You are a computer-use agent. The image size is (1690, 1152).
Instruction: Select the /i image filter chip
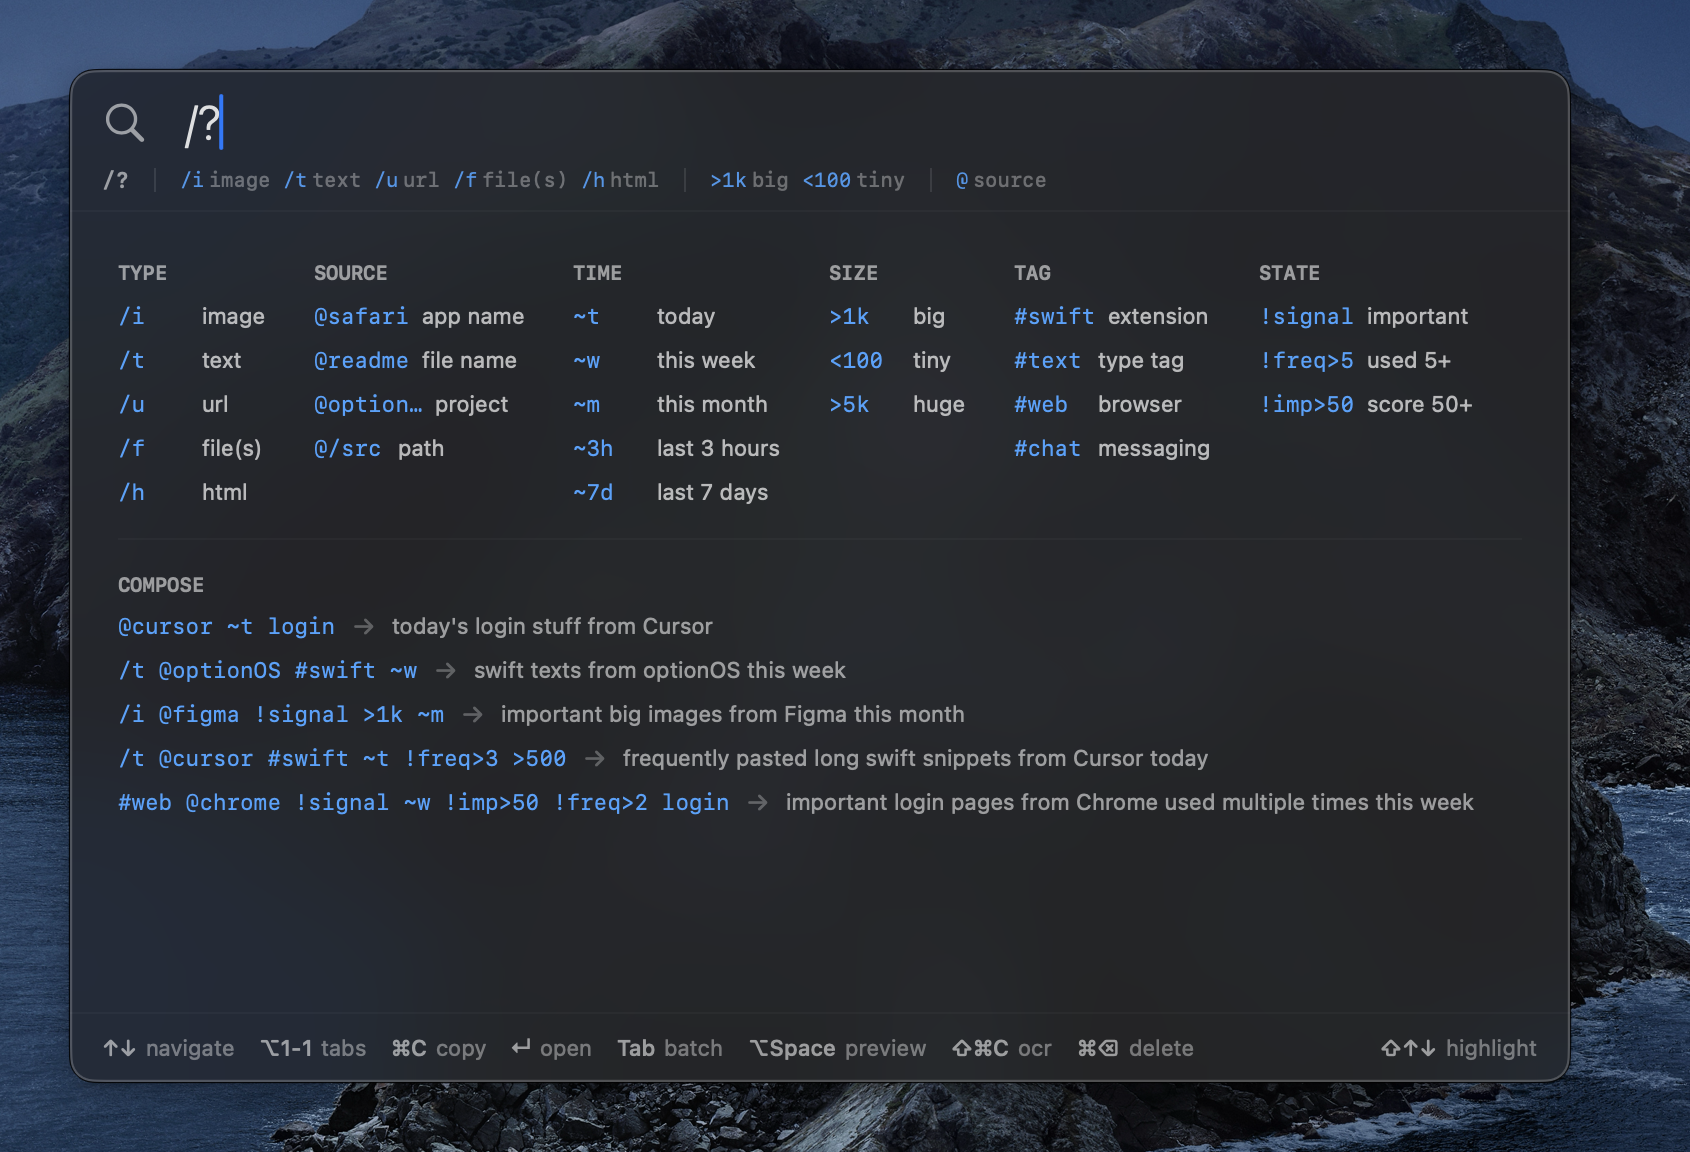tap(225, 180)
